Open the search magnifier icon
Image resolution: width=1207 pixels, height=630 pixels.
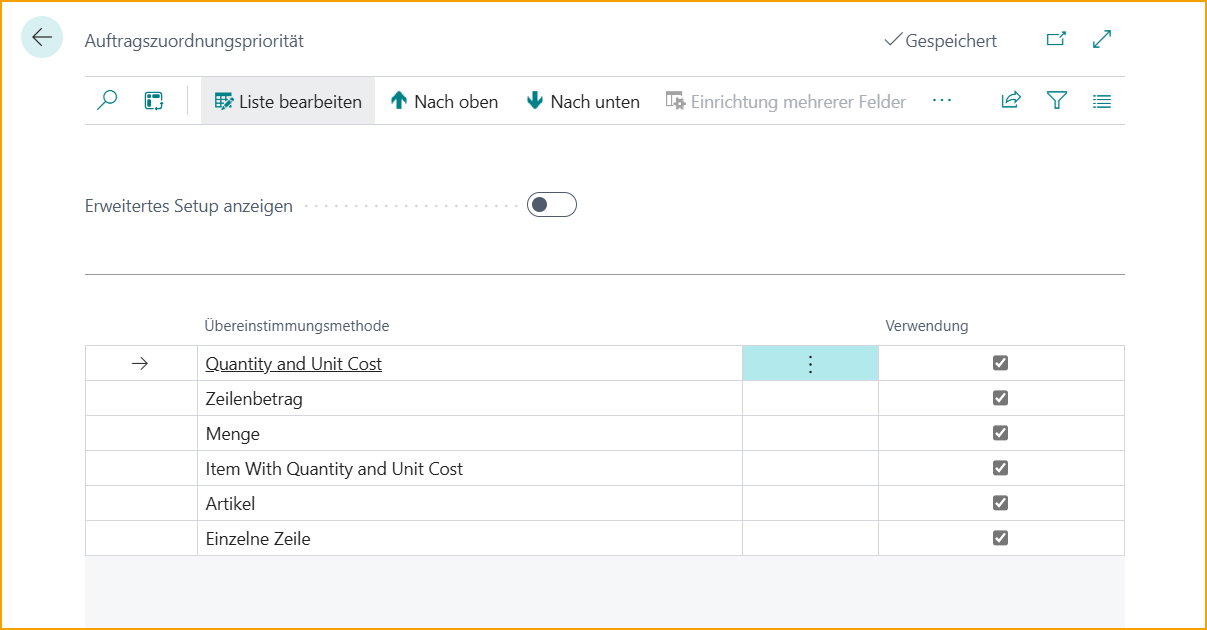107,101
